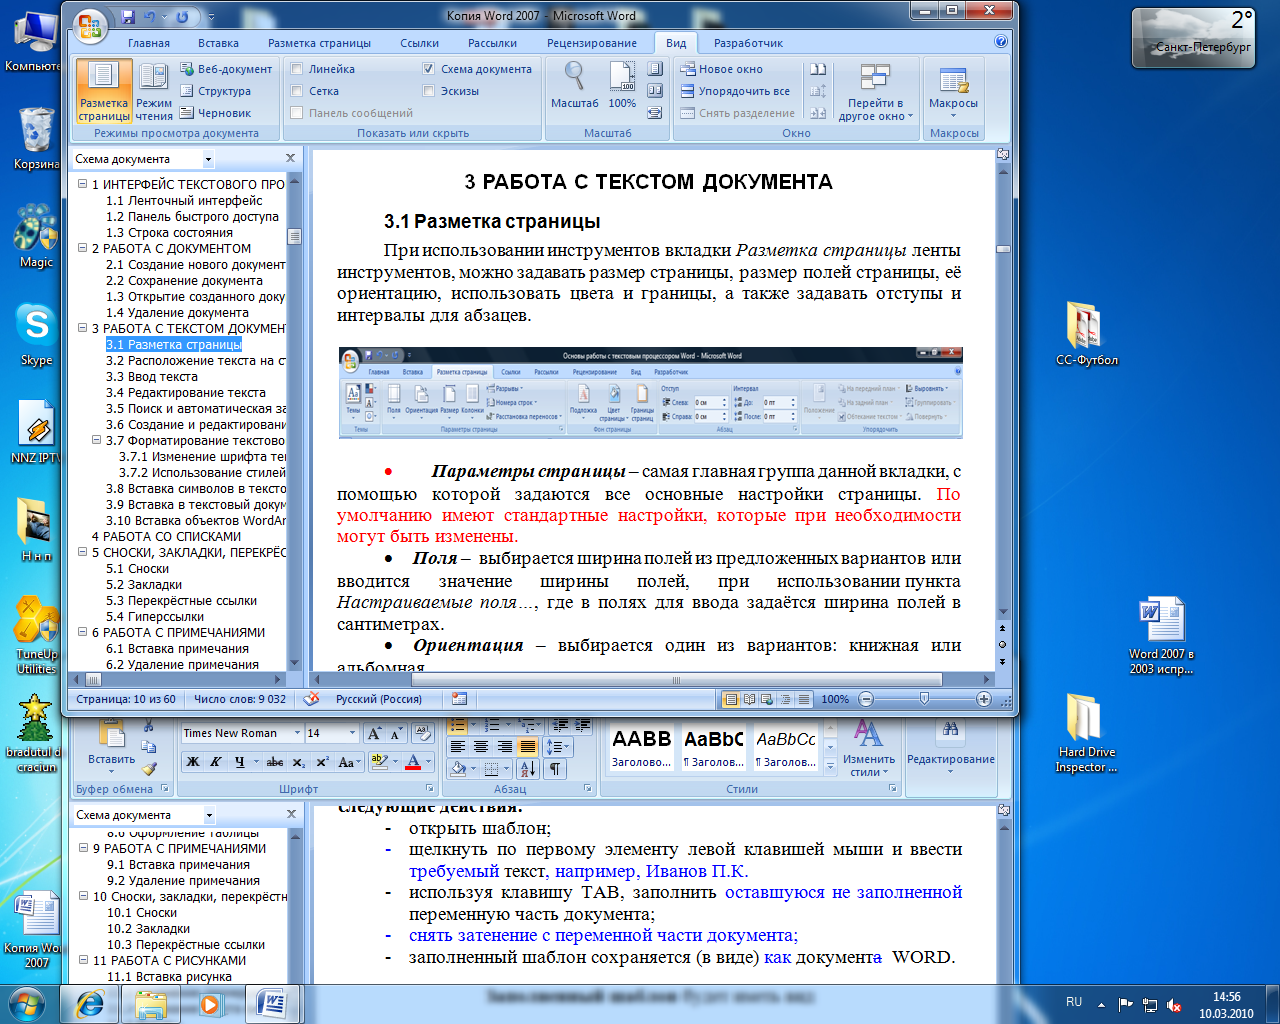The width and height of the screenshot is (1280, 1024).
Task: Click Веб-документ view button
Action: (x=226, y=69)
